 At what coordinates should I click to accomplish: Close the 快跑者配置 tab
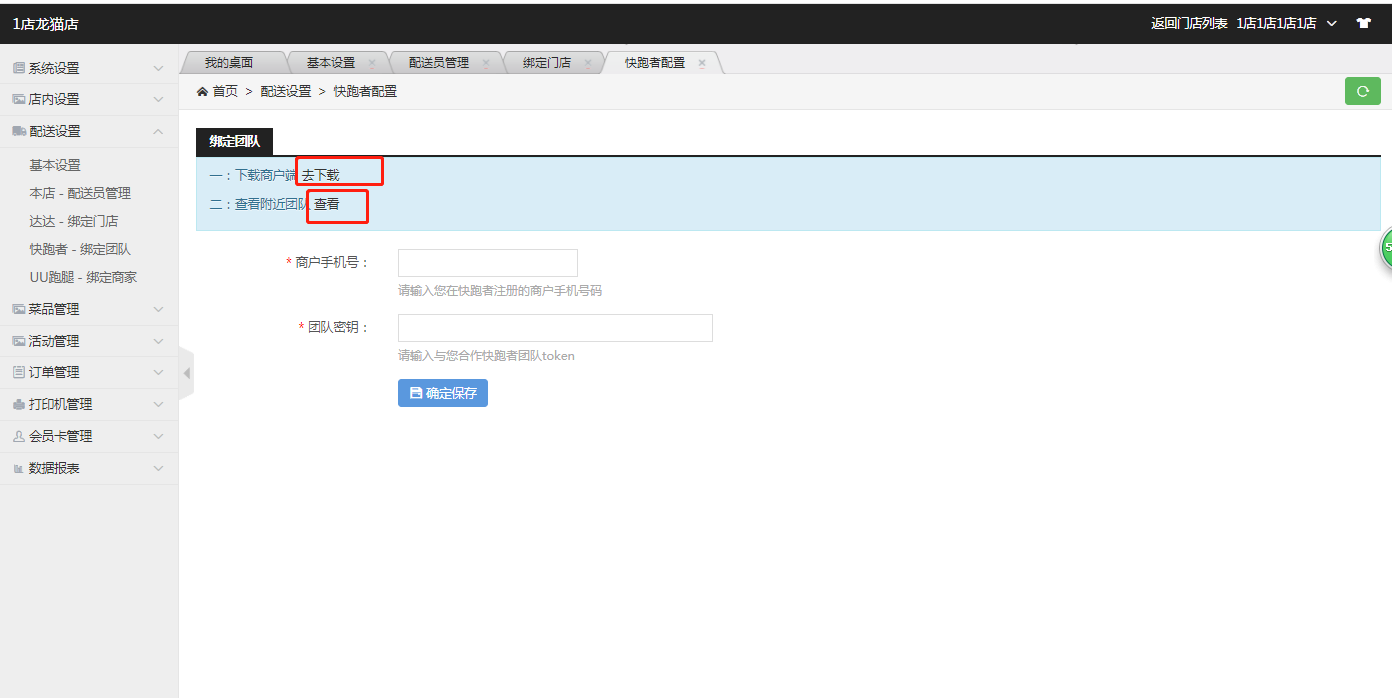tap(702, 63)
